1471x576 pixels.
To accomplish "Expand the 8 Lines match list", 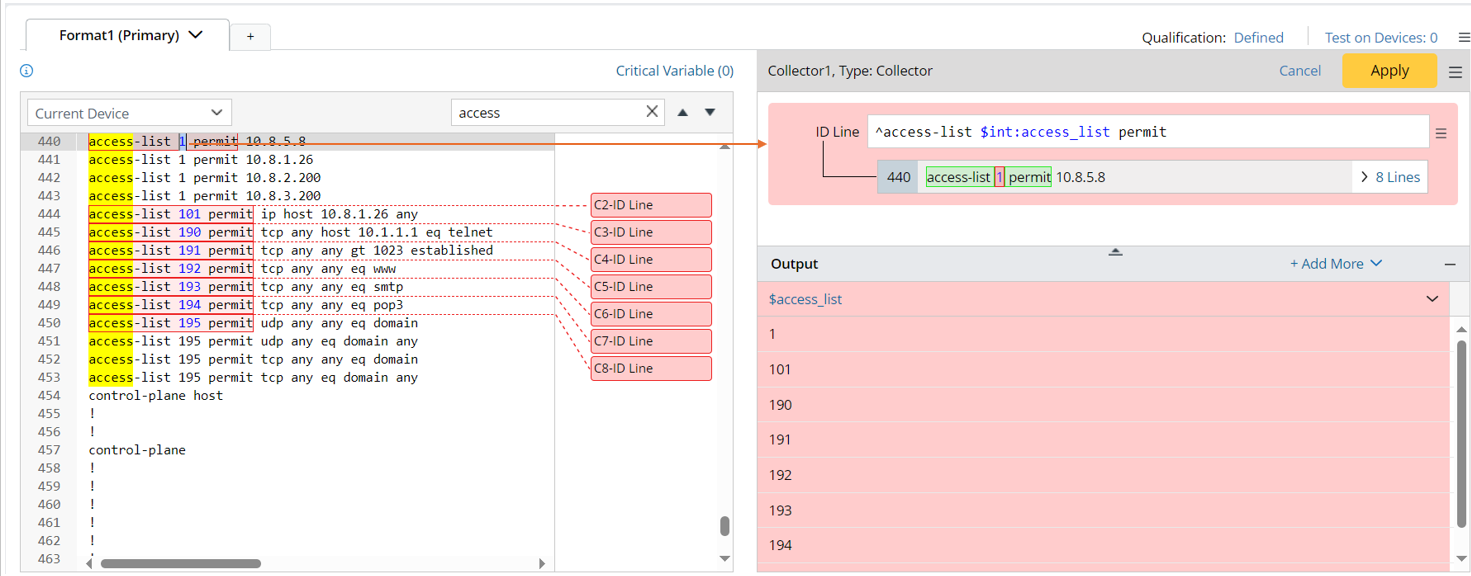I will (x=1390, y=177).
